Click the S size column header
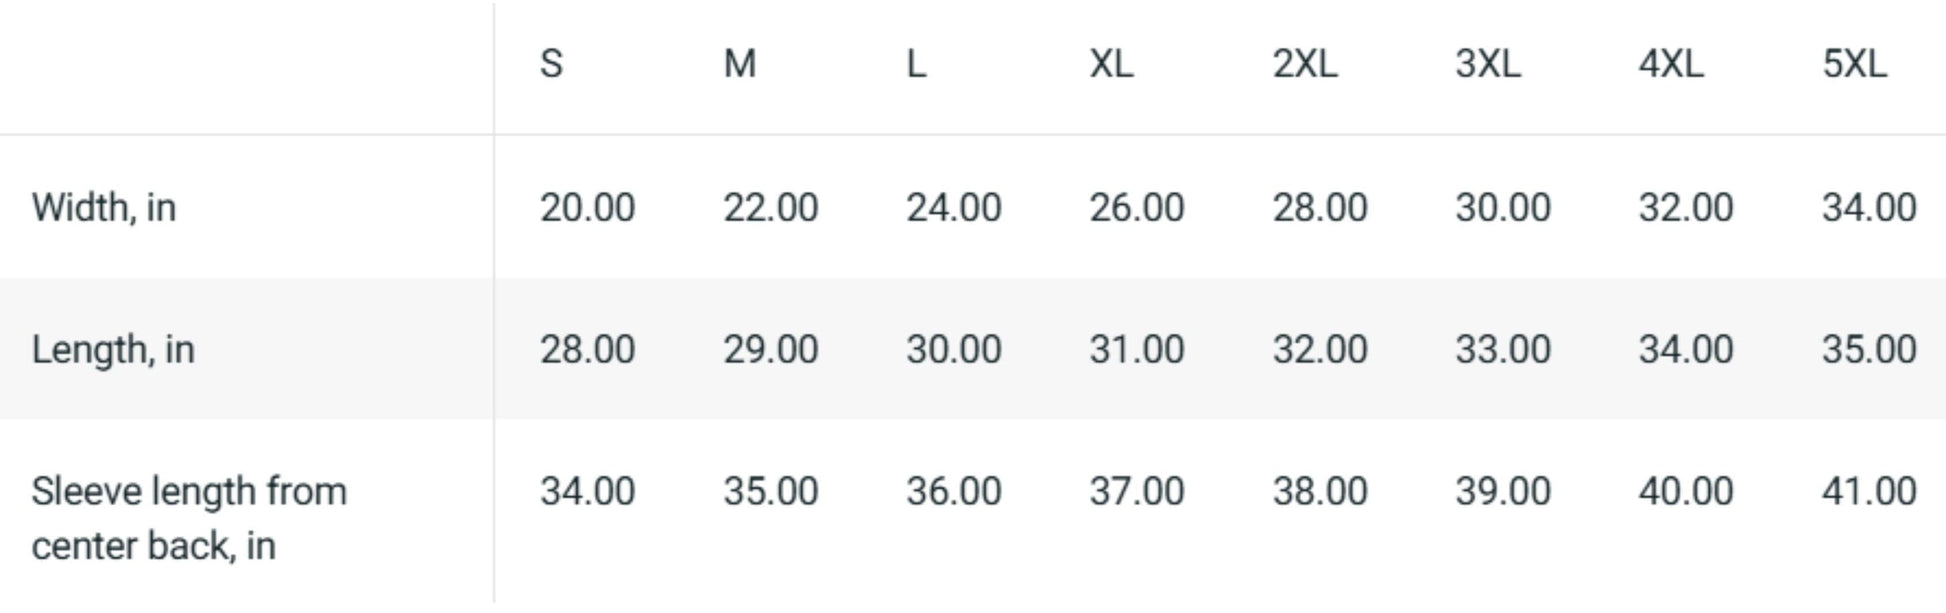The height and width of the screenshot is (613, 1946). pos(552,64)
